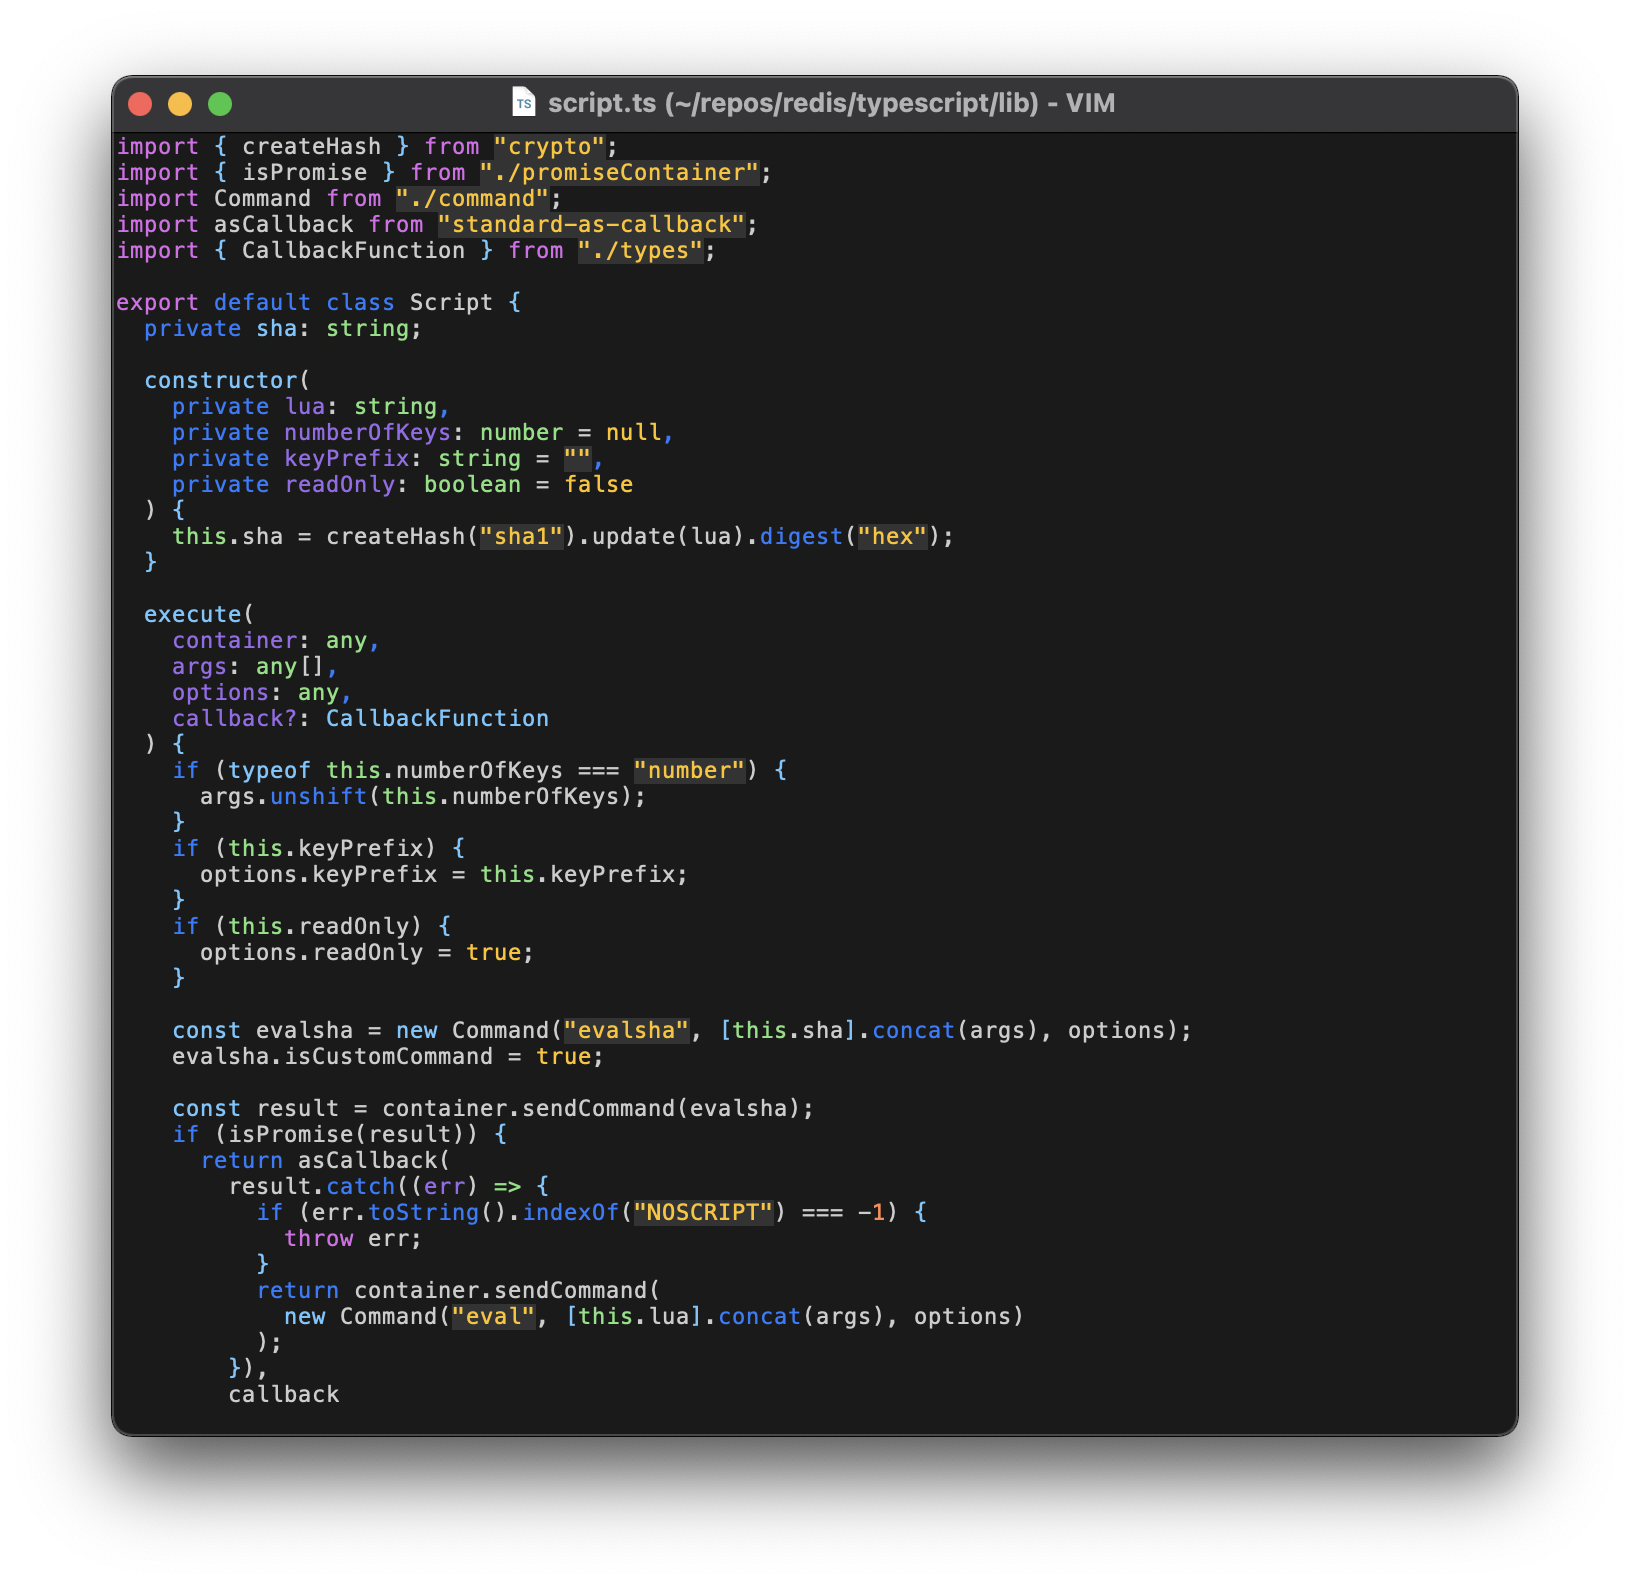
Task: Click the "sha1" string literal
Action: click(521, 537)
